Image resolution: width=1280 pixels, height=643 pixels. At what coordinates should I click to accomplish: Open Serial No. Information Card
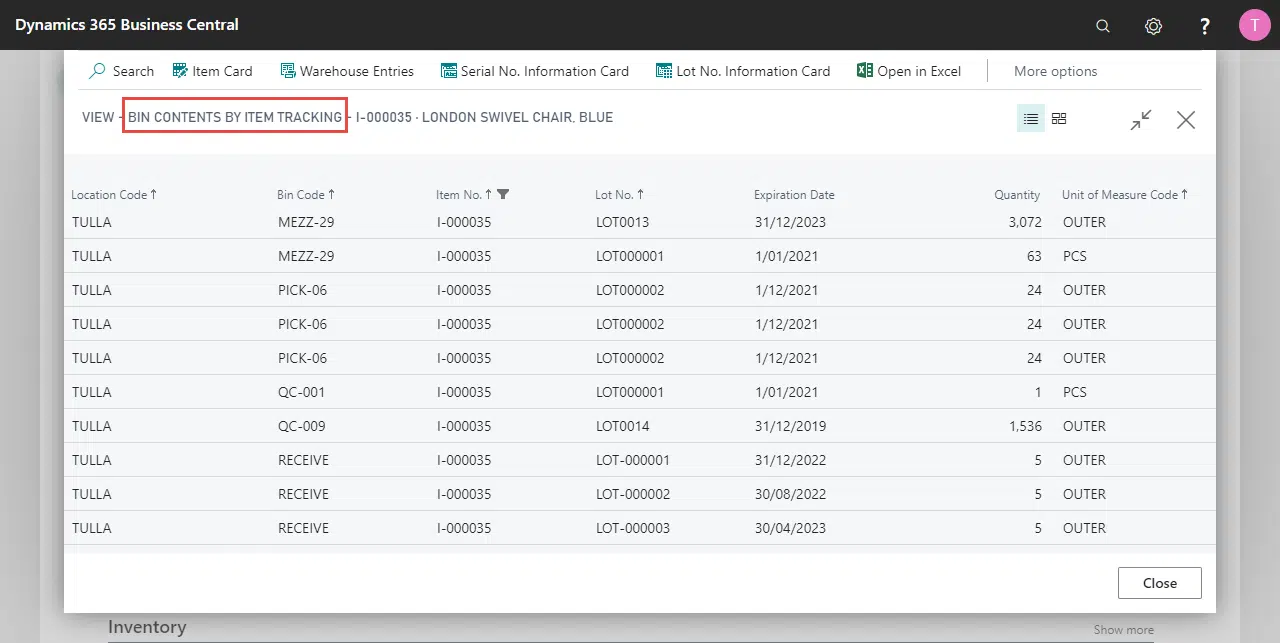(x=534, y=71)
